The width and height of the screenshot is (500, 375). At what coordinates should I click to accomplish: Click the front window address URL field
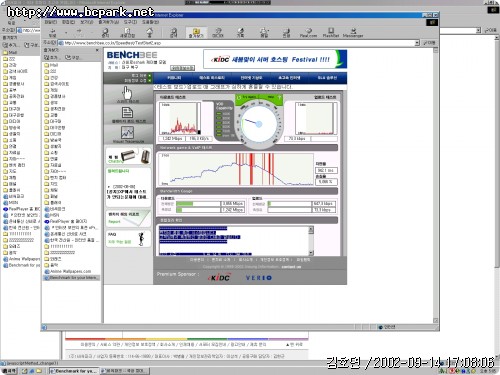(238, 43)
